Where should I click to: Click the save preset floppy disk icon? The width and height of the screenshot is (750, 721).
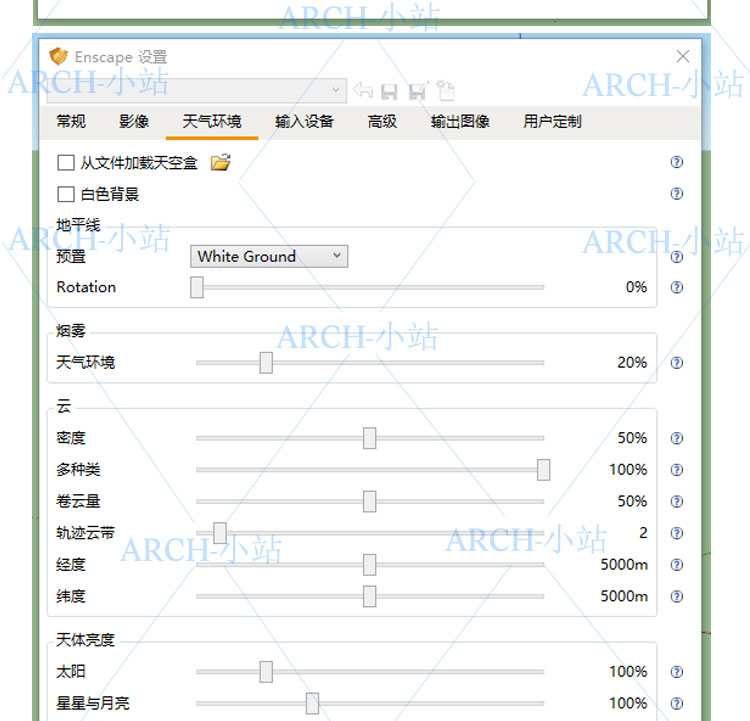coord(390,91)
